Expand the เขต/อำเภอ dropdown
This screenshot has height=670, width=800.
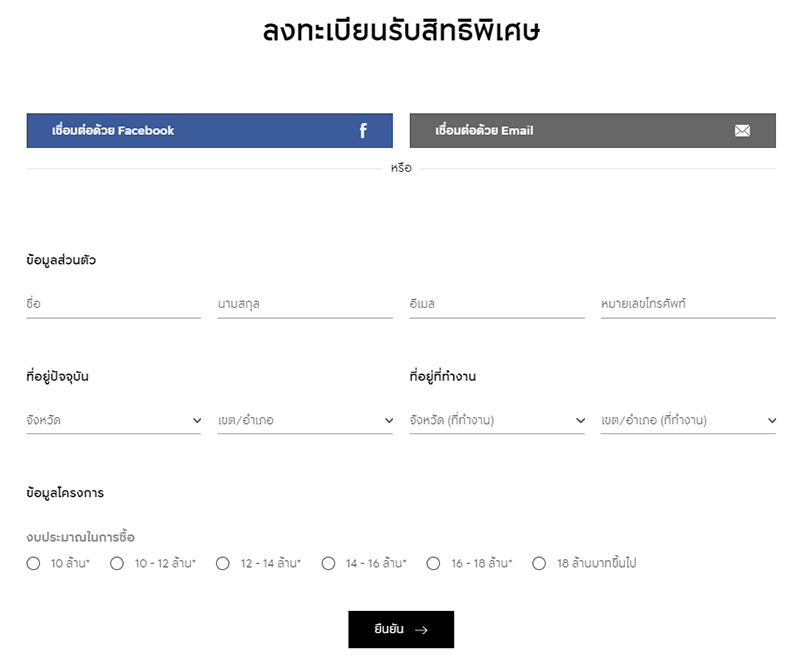tap(305, 421)
